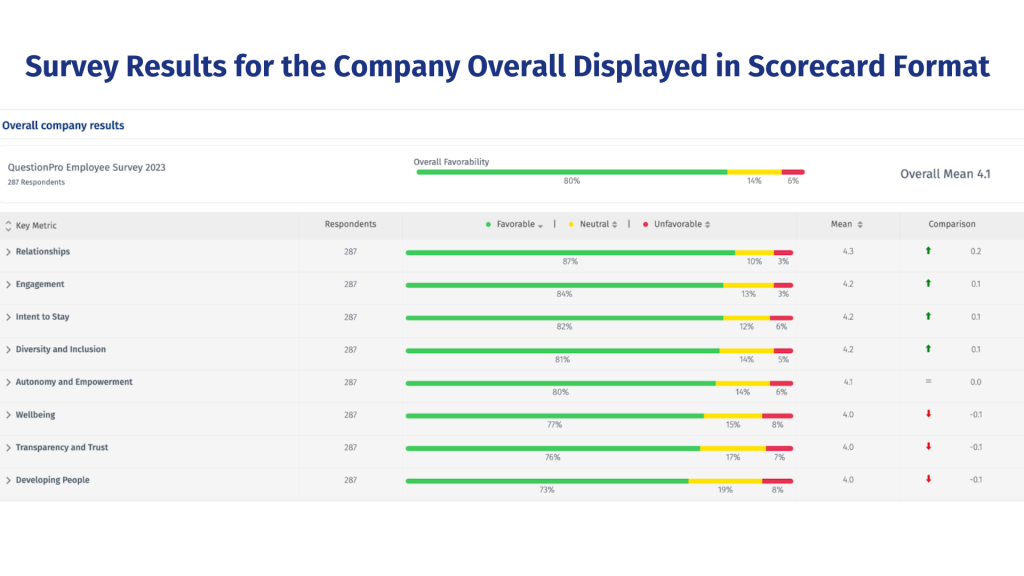Click the 0.2 comparison value

(976, 251)
